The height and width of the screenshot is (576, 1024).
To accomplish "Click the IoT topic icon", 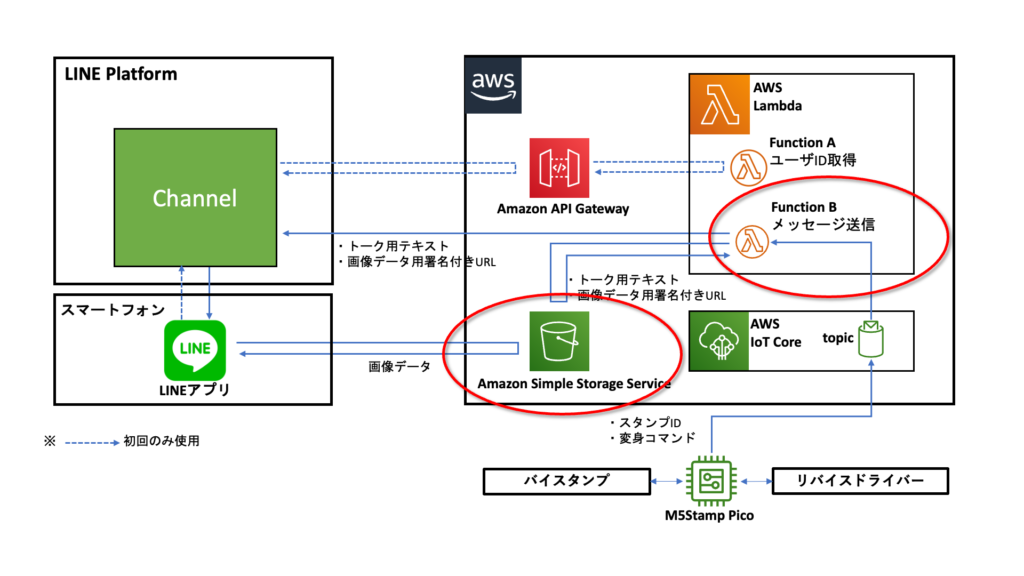I will [874, 340].
